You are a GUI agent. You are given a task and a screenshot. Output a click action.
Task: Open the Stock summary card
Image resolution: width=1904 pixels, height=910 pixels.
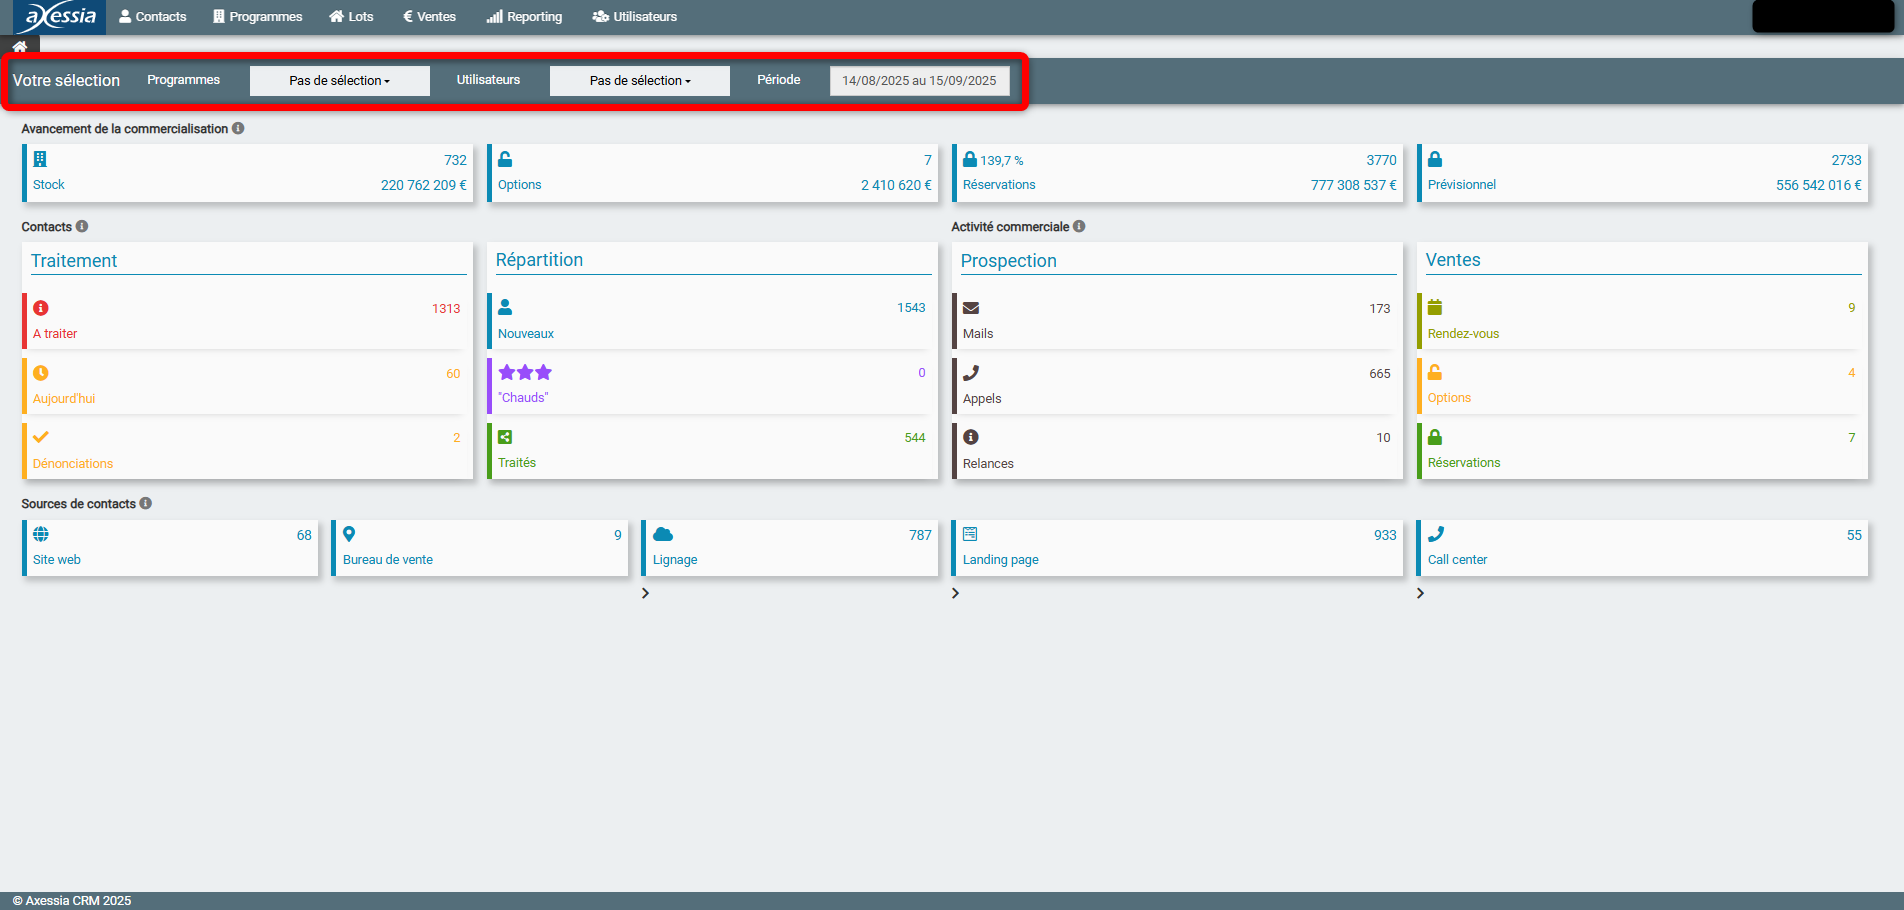248,173
